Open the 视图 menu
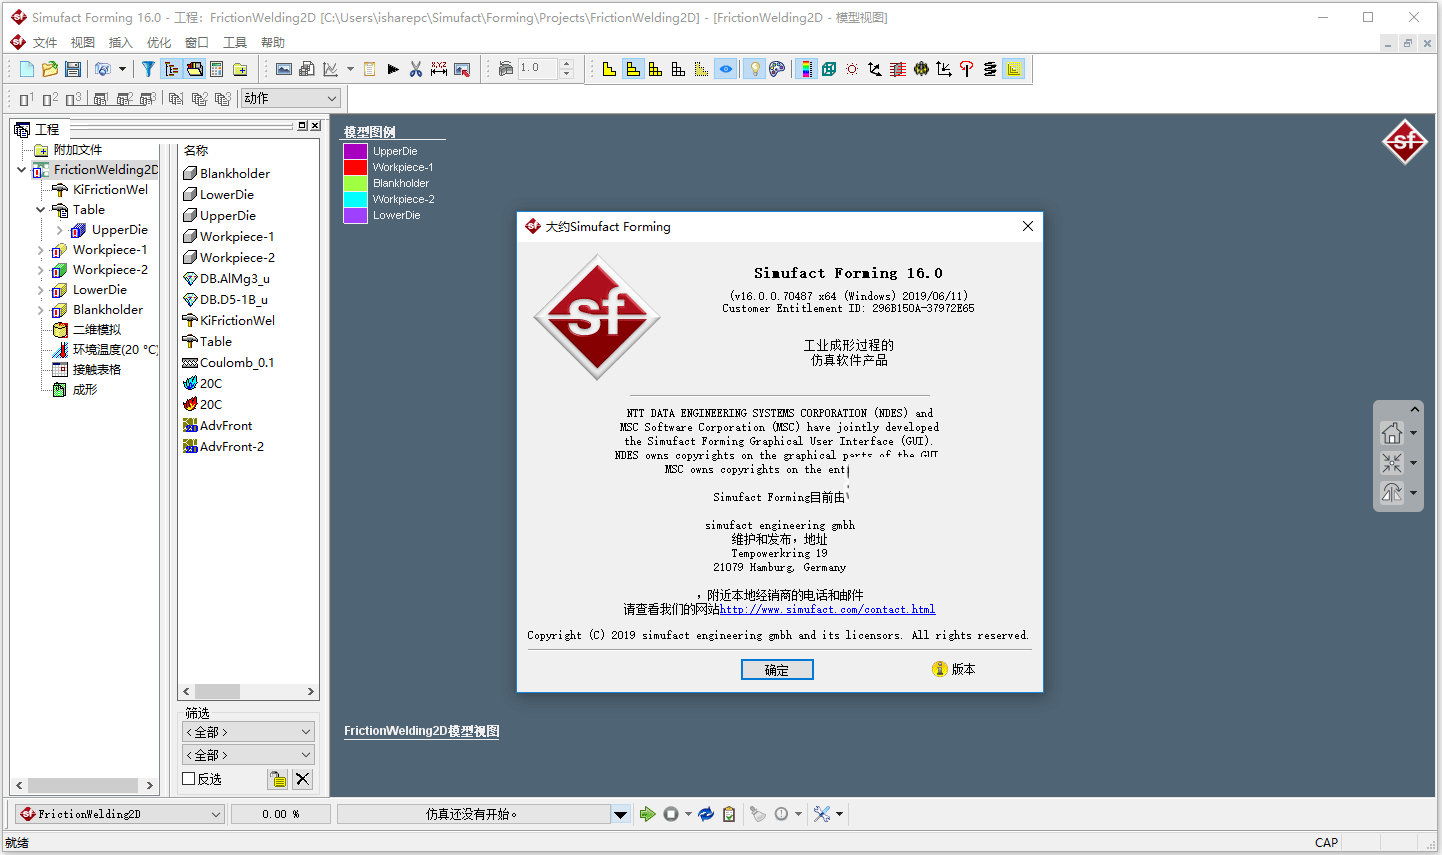 (x=83, y=42)
